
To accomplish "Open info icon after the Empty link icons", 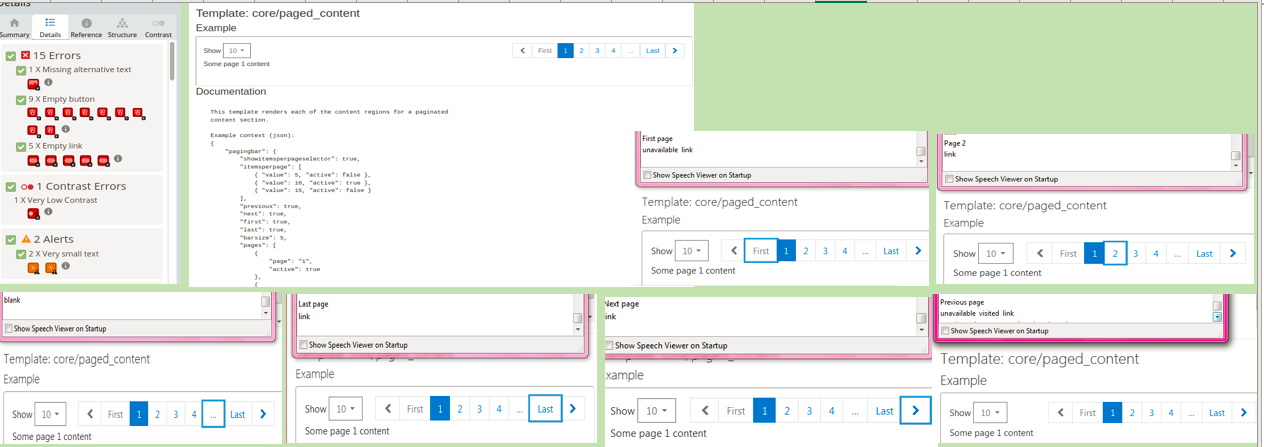I will point(118,159).
